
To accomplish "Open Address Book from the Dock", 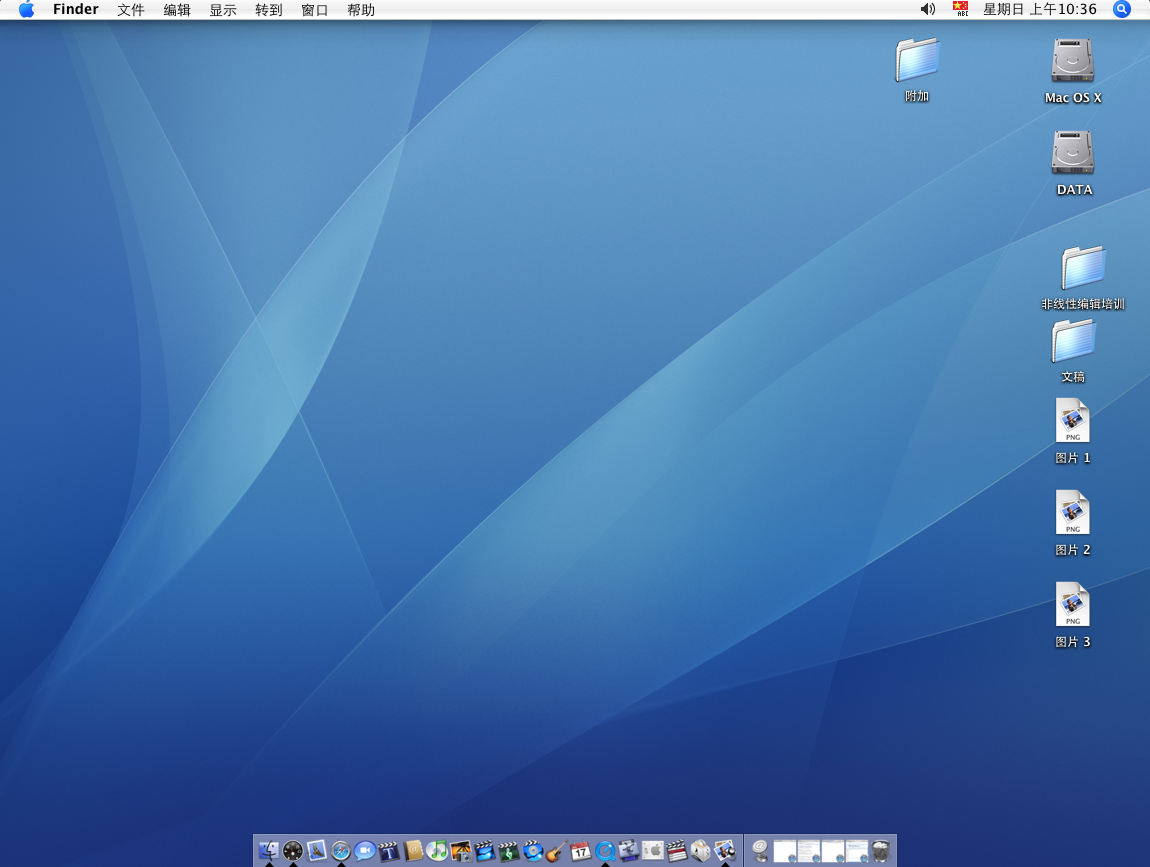I will 413,851.
